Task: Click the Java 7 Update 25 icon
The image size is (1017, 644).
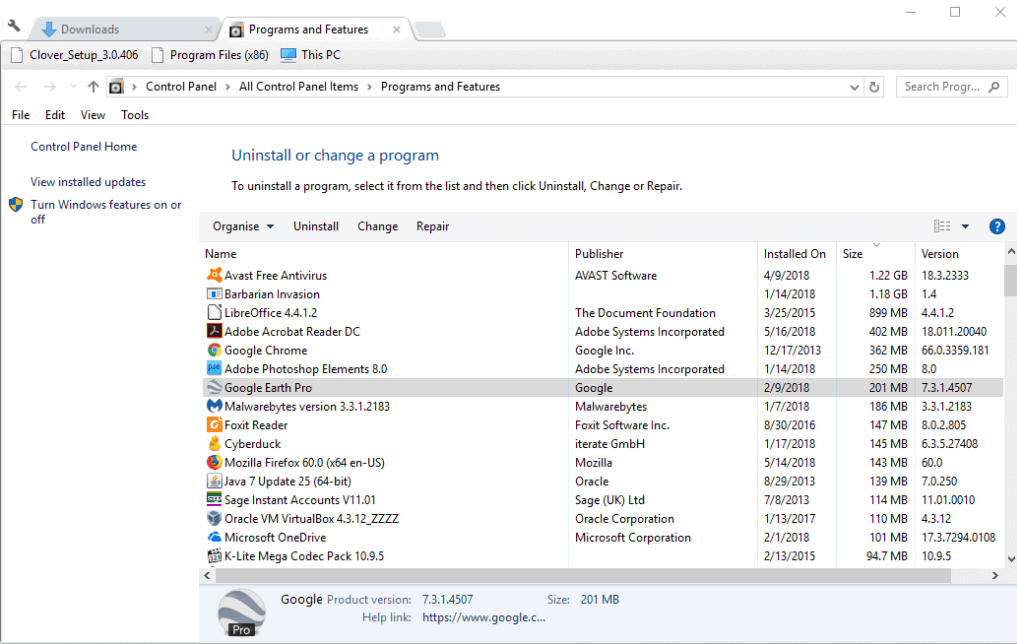Action: pos(214,481)
